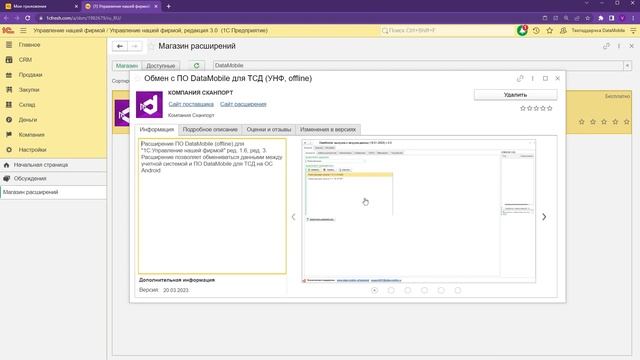Screen dimensions: 640x360
Task: Open Настройки section in sidebar
Action: point(53,150)
